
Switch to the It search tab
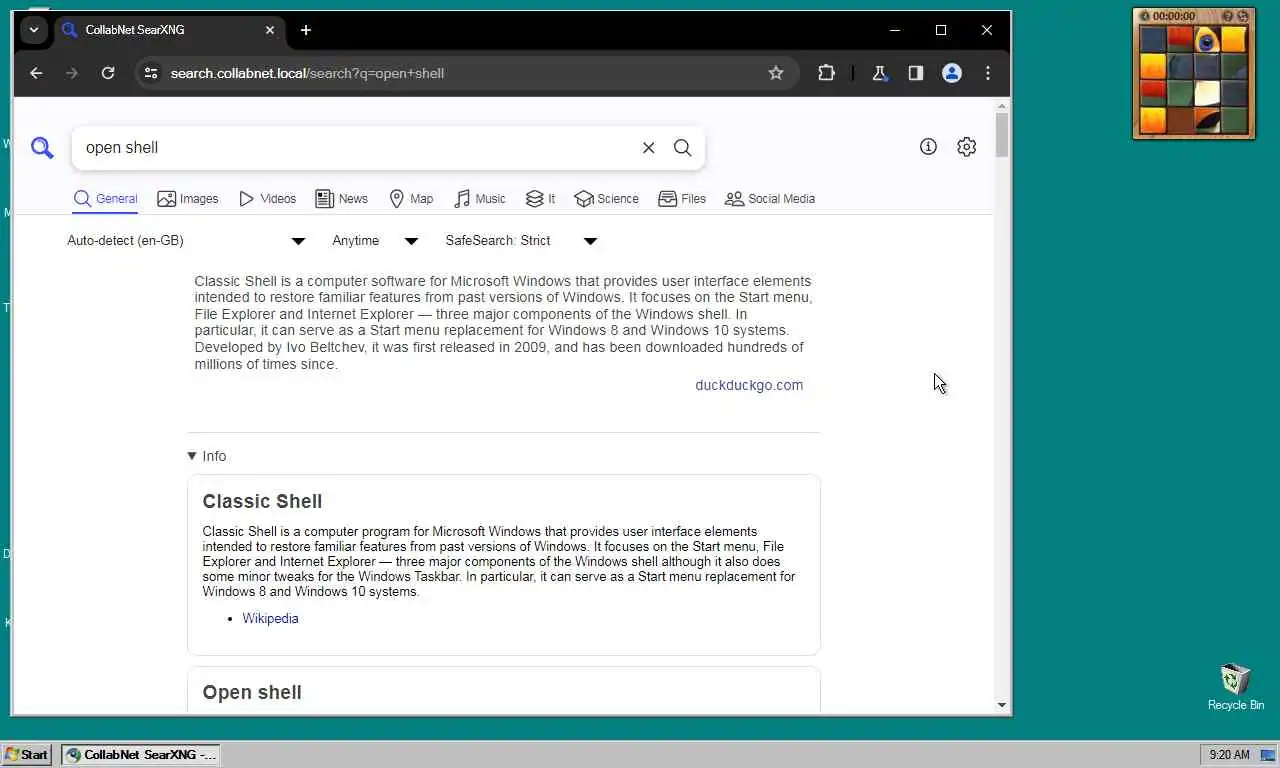541,199
